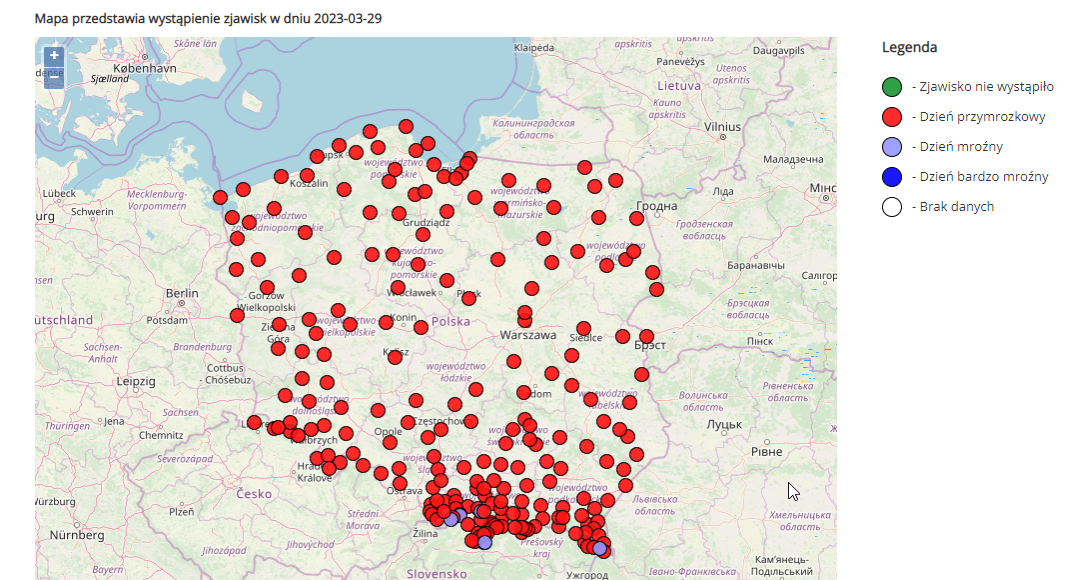Viewport: 1074px width, 580px height.
Task: Select red marker right of Siedlce label
Action: [x=623, y=336]
